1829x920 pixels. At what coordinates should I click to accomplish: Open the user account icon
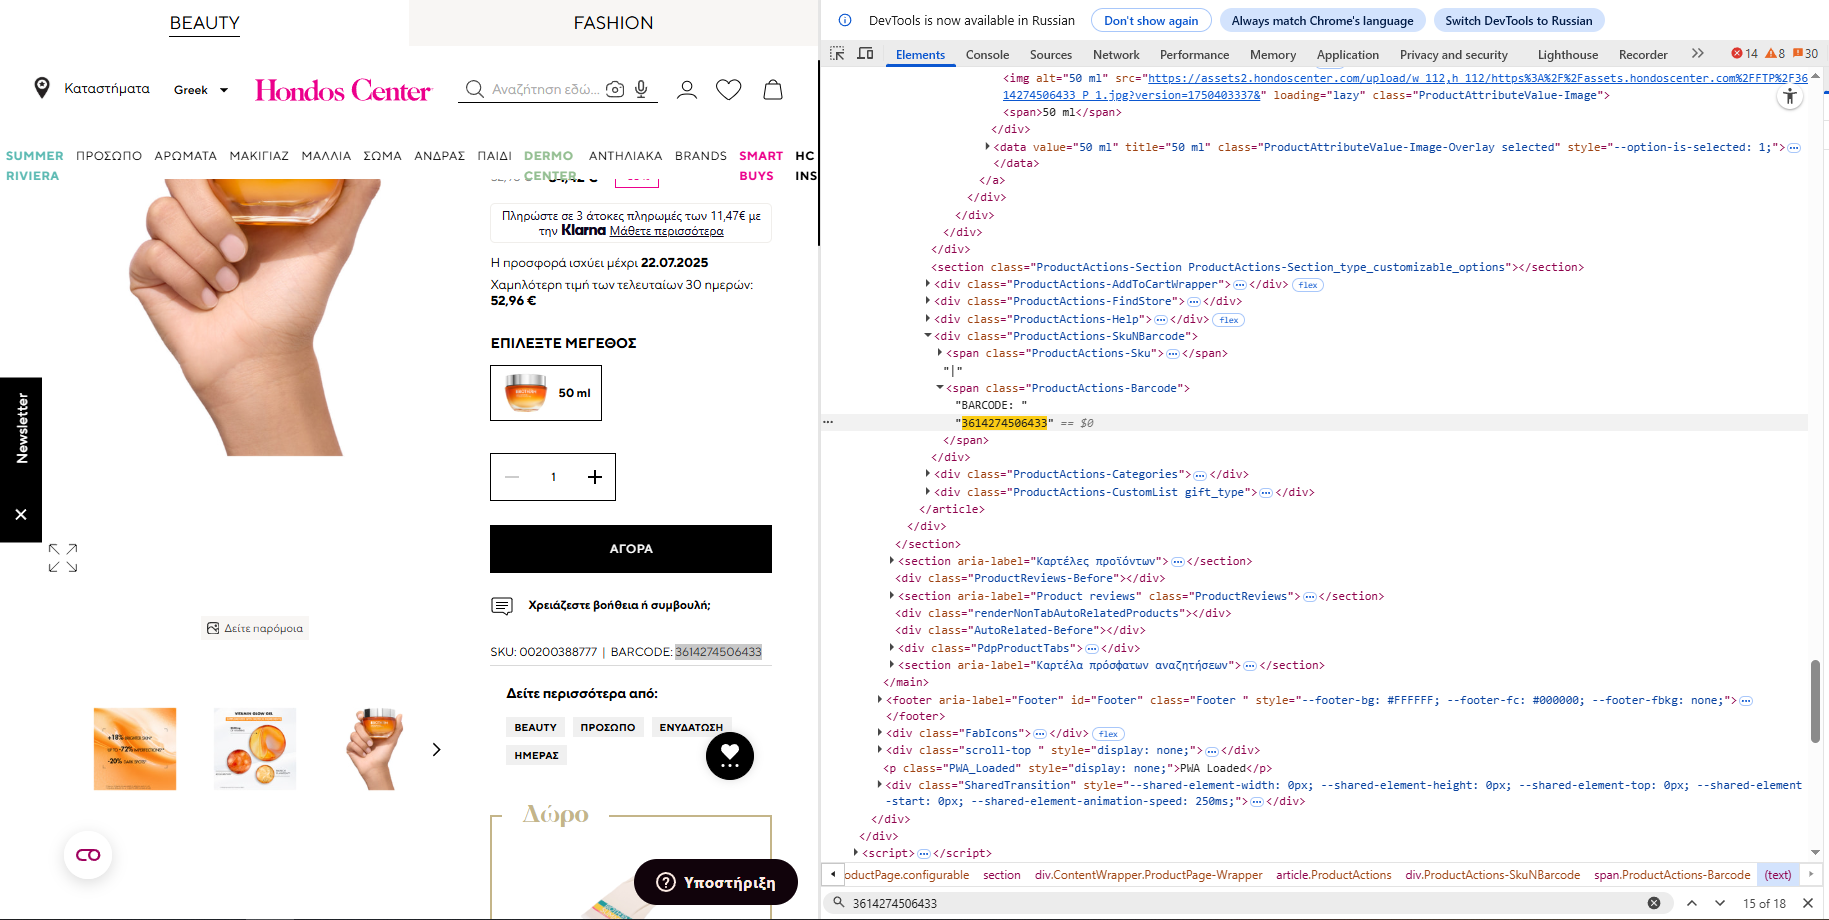coord(687,90)
